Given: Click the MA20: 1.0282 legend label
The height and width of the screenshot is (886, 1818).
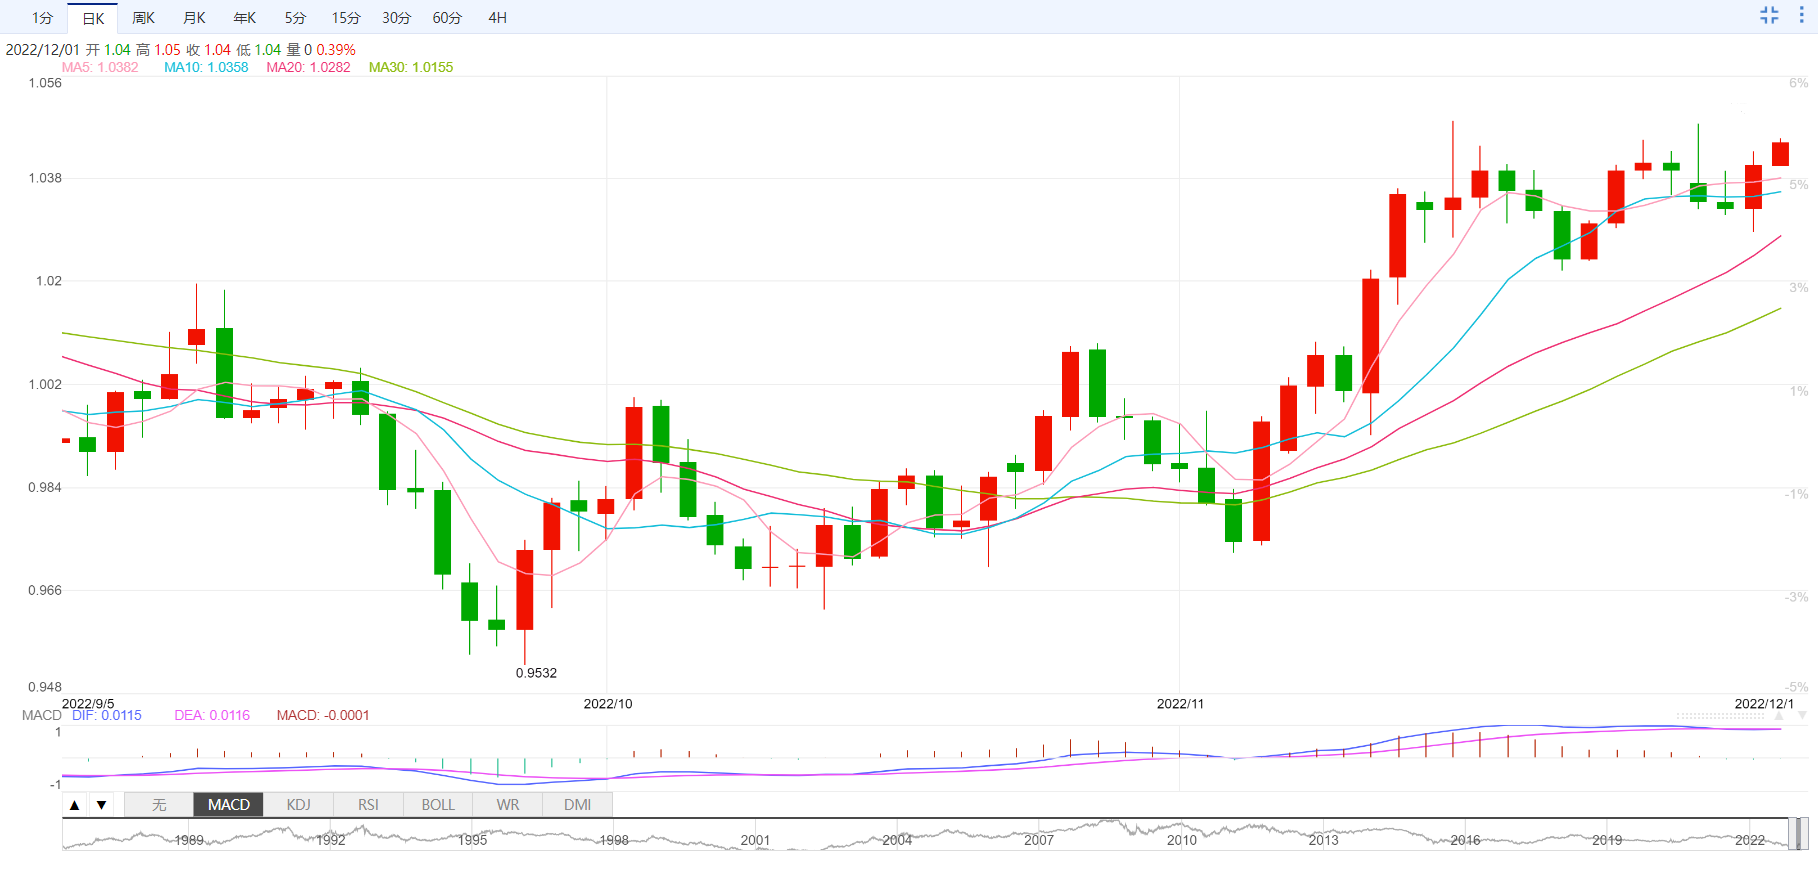Looking at the screenshot, I should [308, 67].
